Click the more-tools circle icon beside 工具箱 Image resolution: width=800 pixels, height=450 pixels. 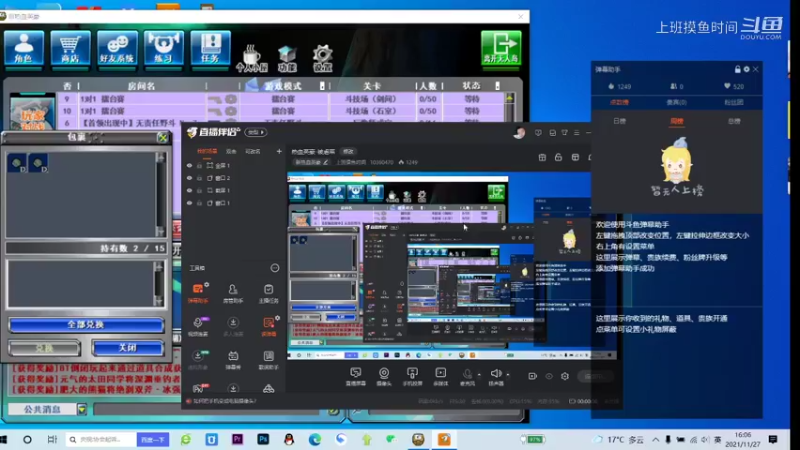[274, 268]
